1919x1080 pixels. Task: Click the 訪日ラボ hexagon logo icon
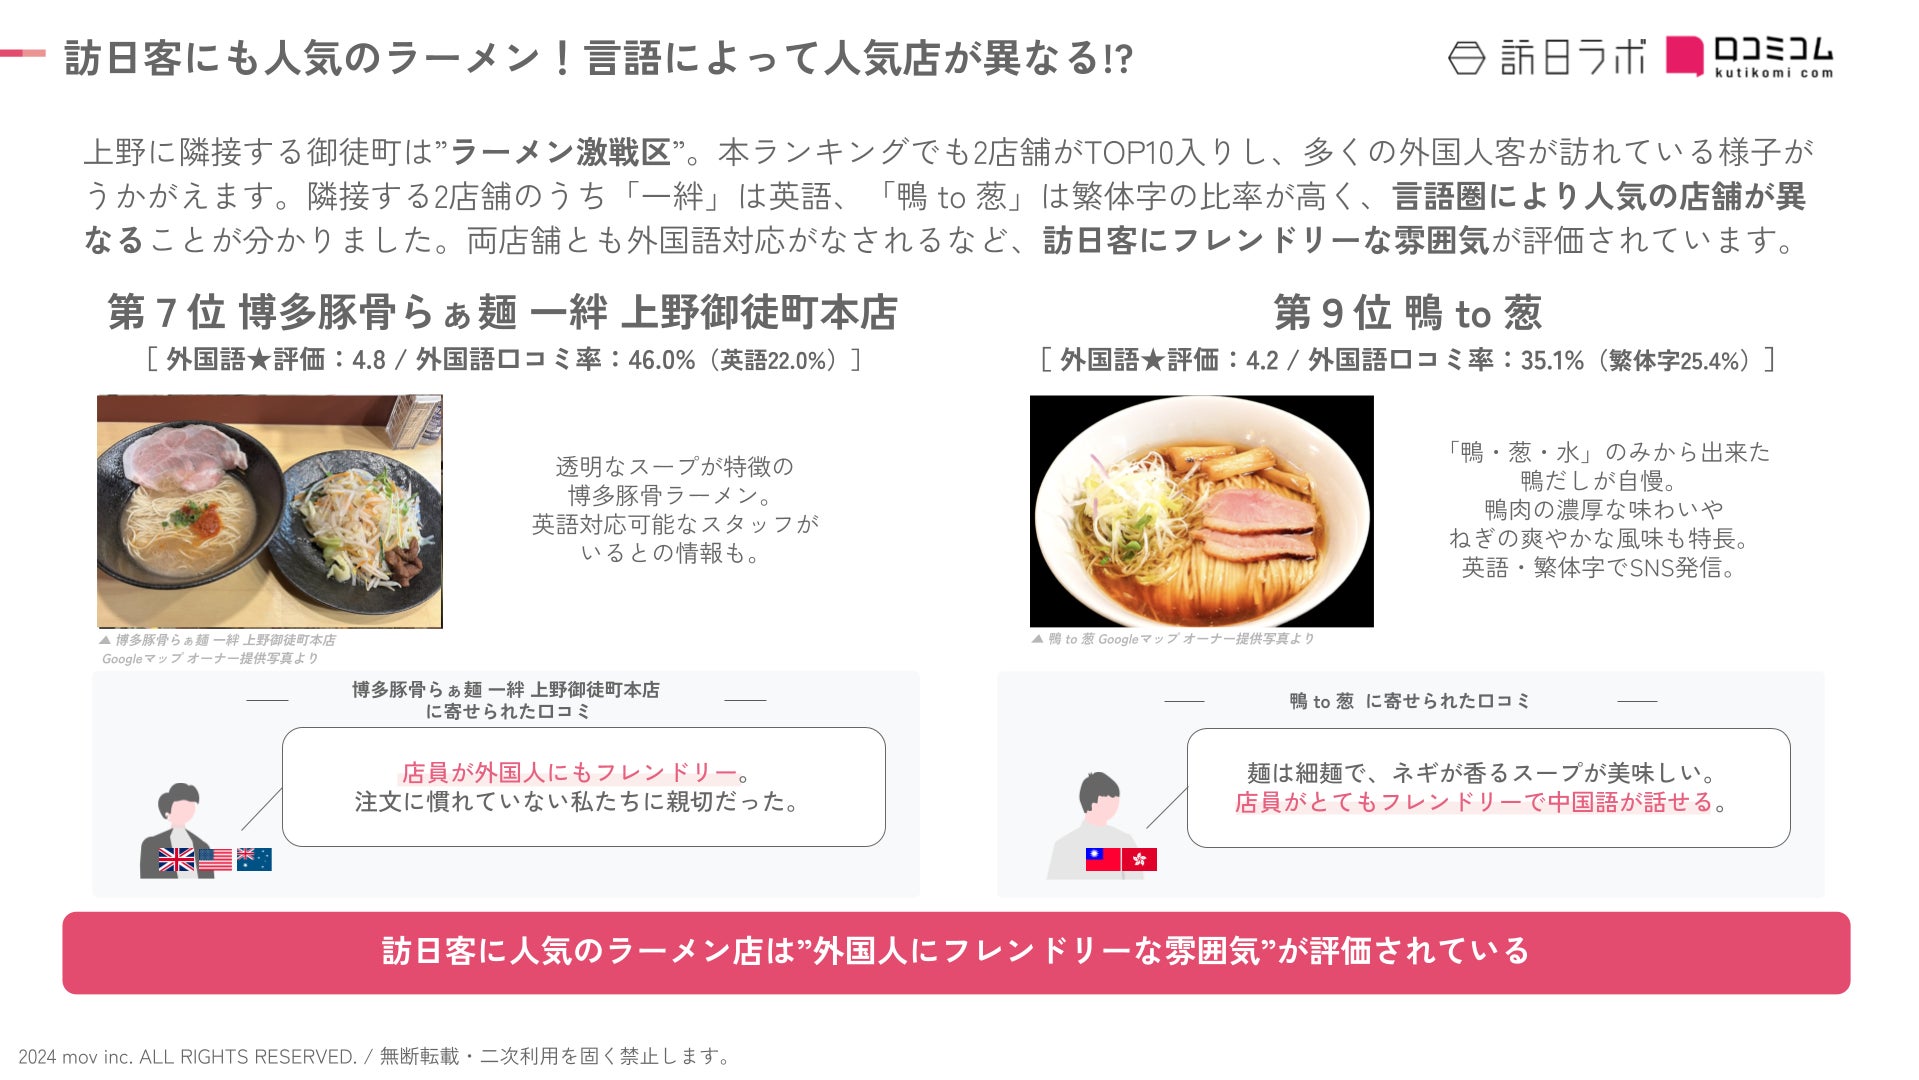click(1466, 58)
